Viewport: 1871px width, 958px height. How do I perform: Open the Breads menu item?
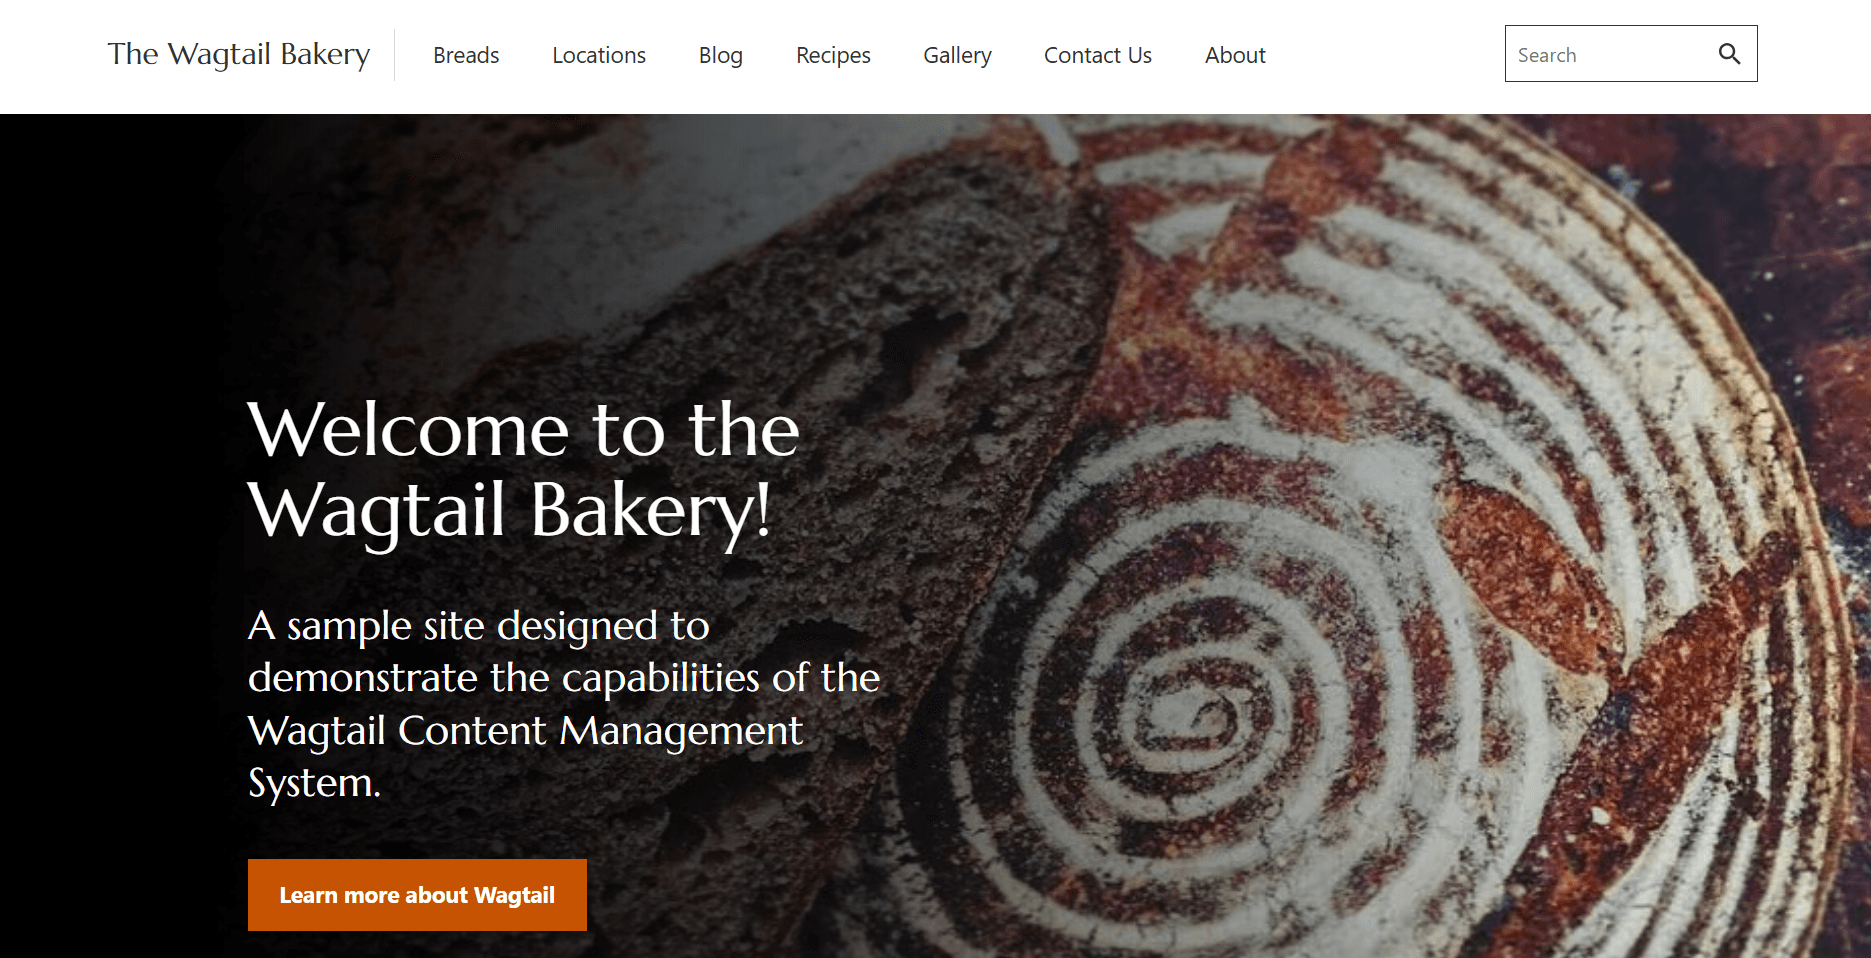tap(466, 55)
